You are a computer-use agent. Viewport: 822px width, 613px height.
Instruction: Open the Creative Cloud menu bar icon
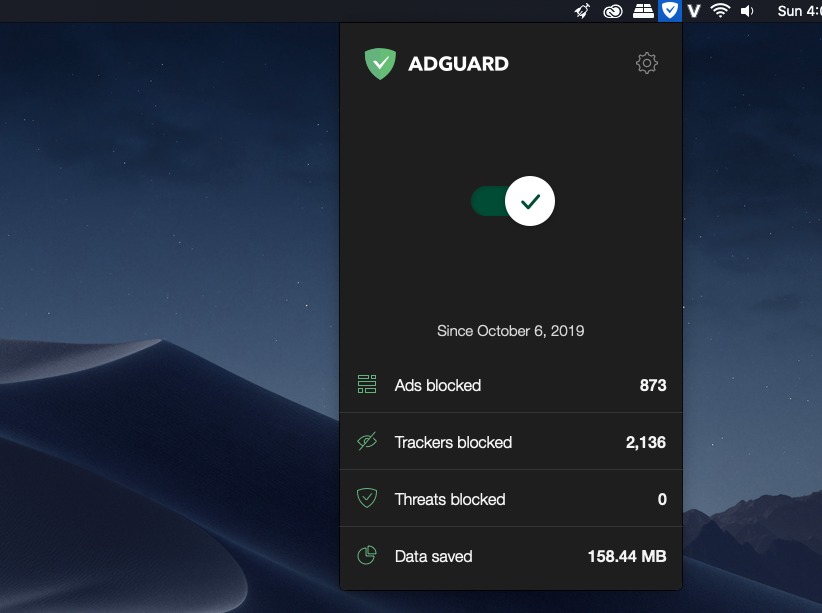tap(612, 11)
